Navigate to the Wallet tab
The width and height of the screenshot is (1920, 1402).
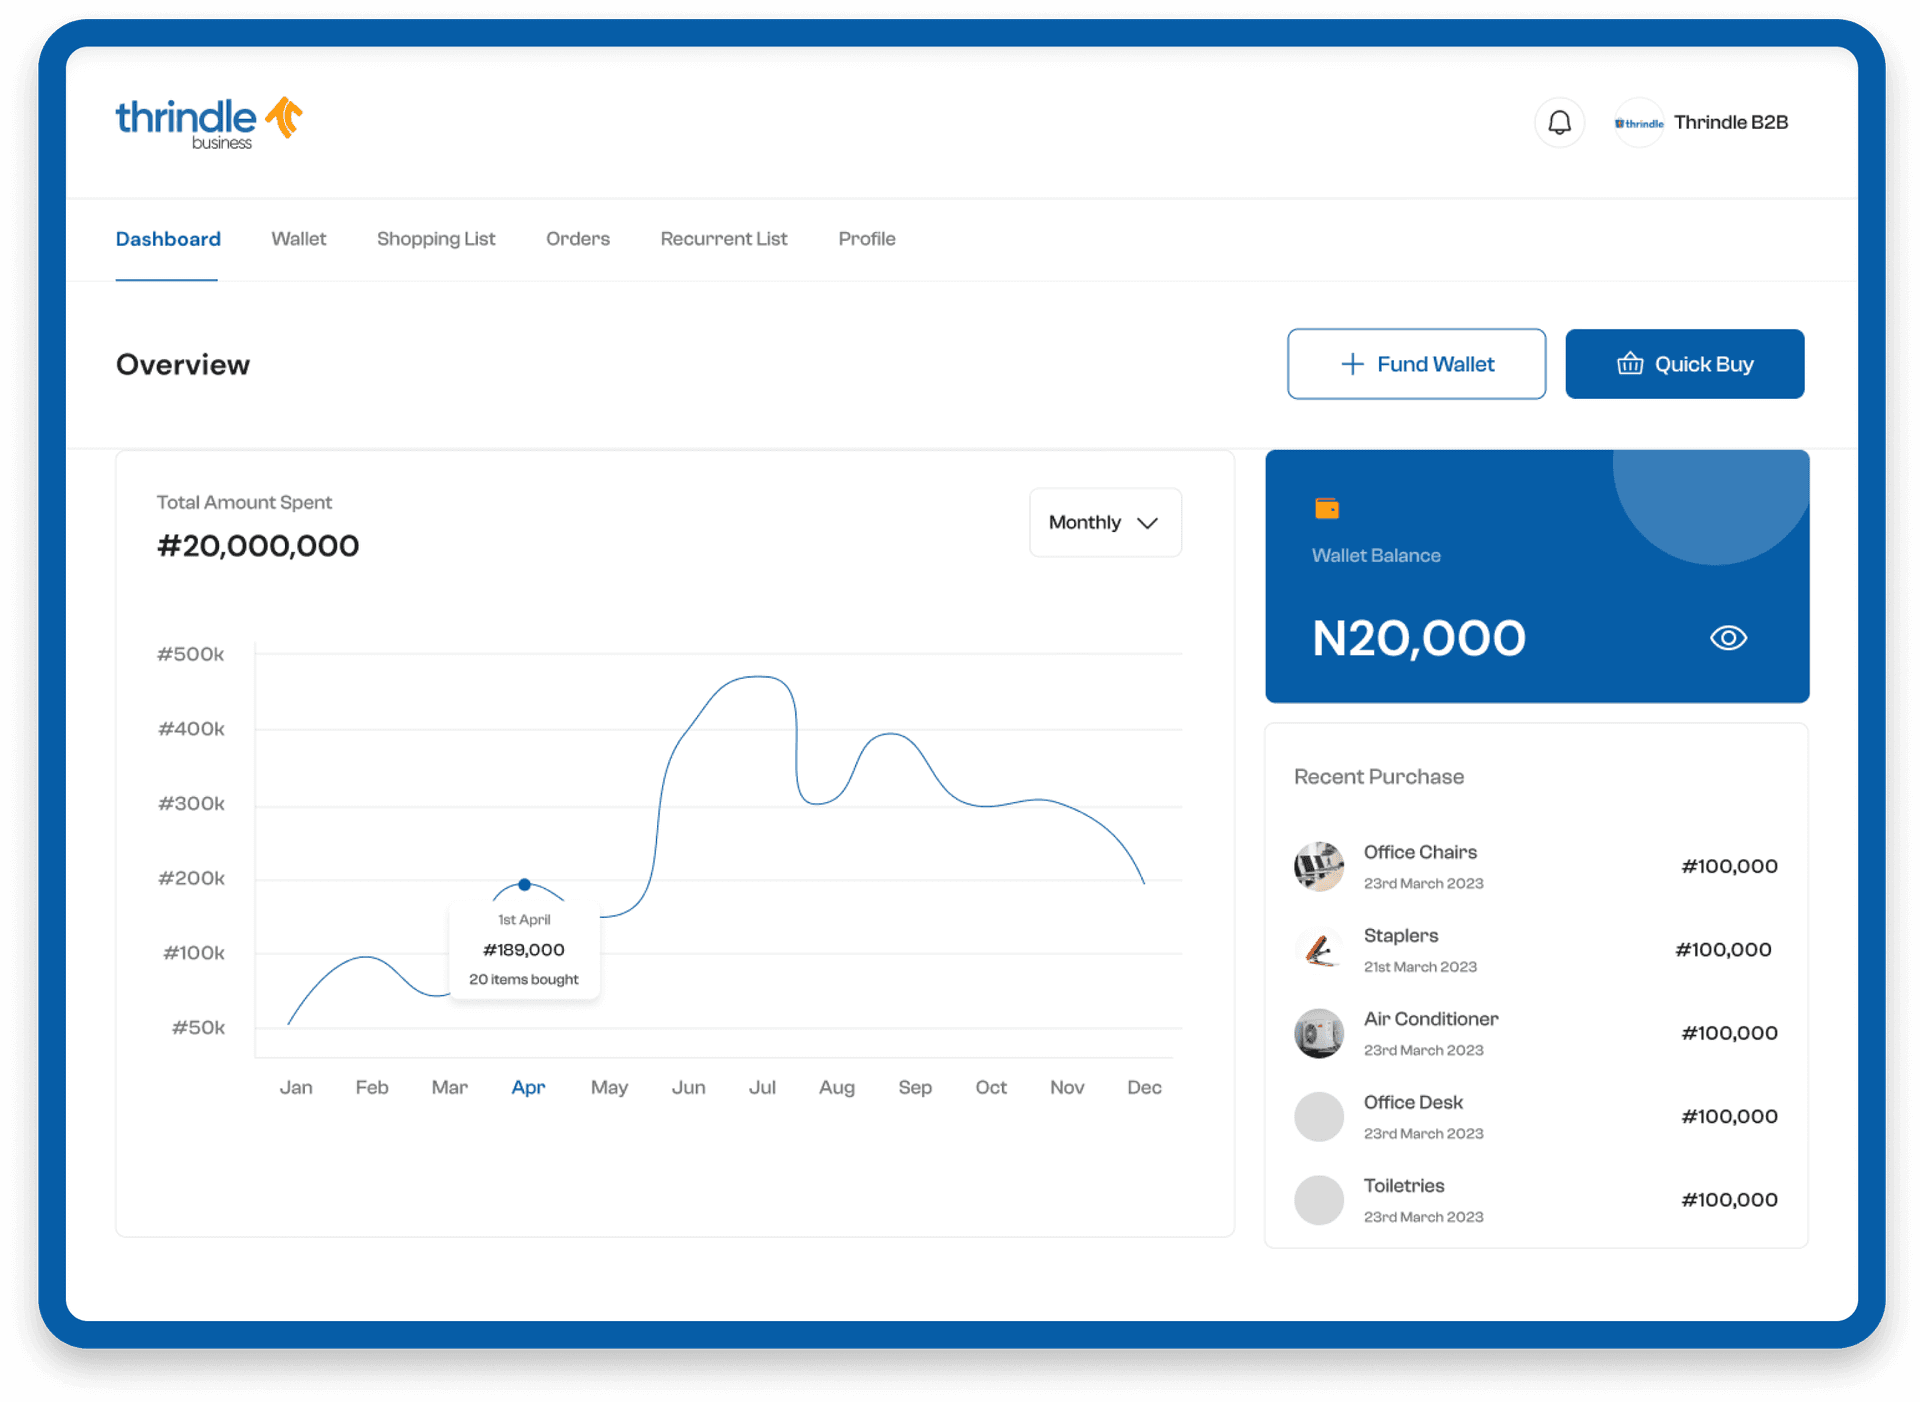(x=298, y=238)
